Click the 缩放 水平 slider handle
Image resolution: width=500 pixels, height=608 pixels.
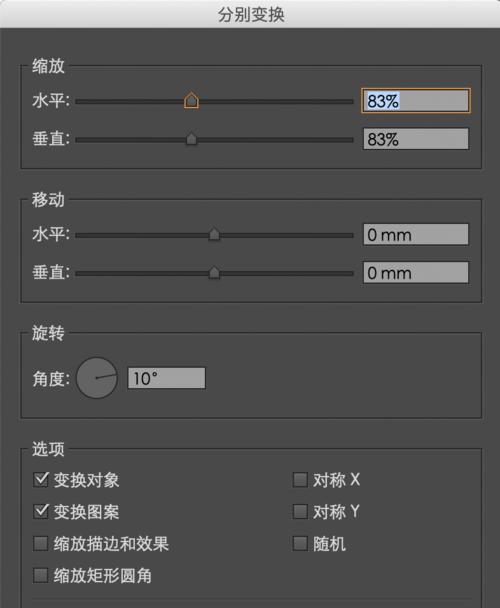coord(191,100)
